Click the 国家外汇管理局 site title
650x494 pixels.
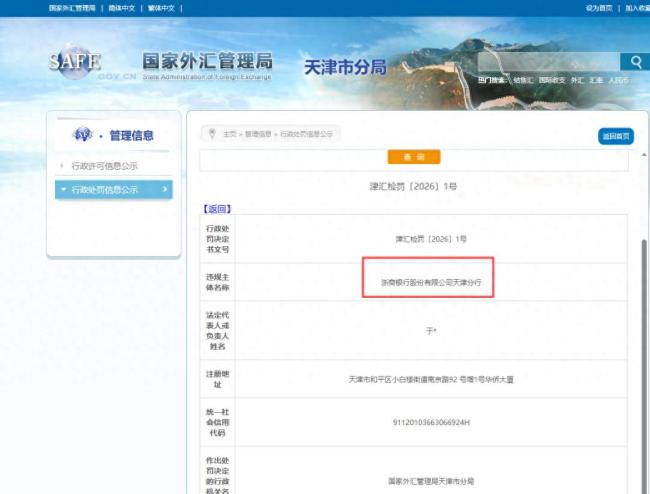[x=207, y=61]
